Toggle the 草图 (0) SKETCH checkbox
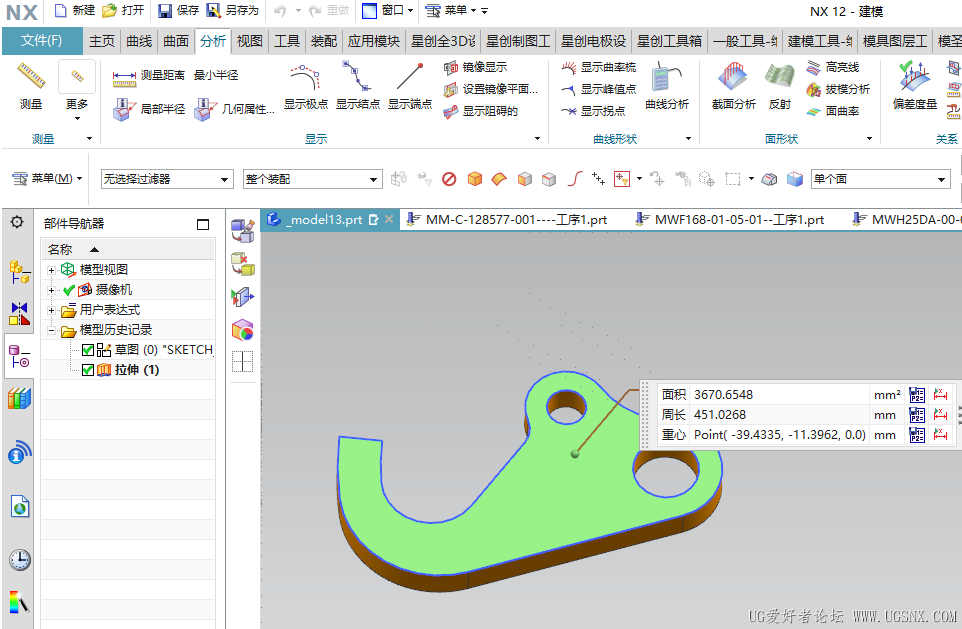 click(88, 350)
